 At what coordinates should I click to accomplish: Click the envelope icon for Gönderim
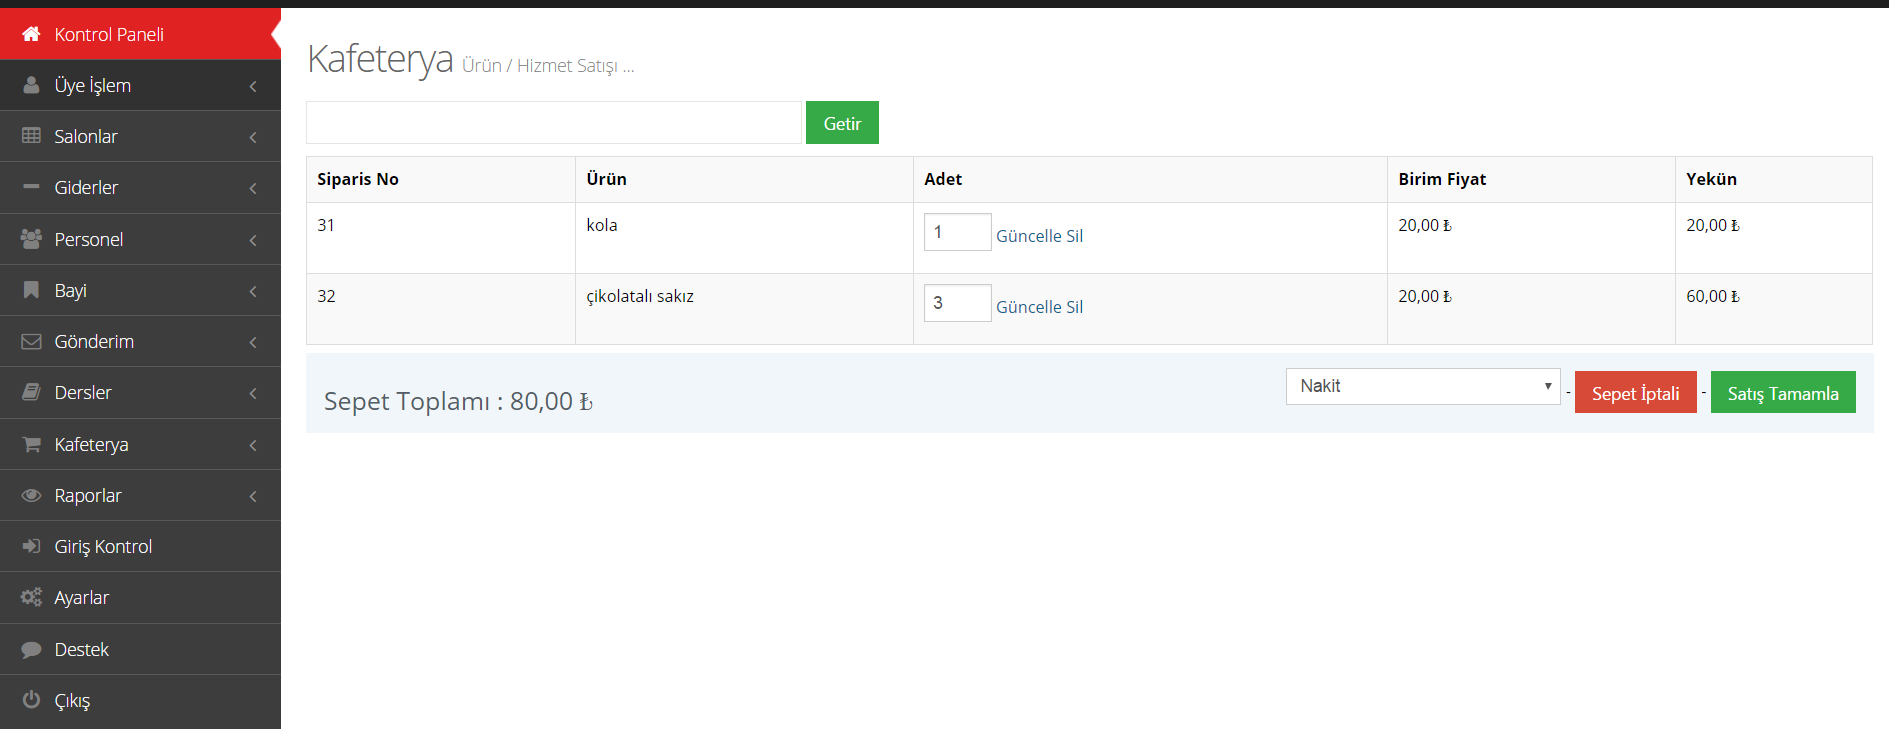[31, 341]
